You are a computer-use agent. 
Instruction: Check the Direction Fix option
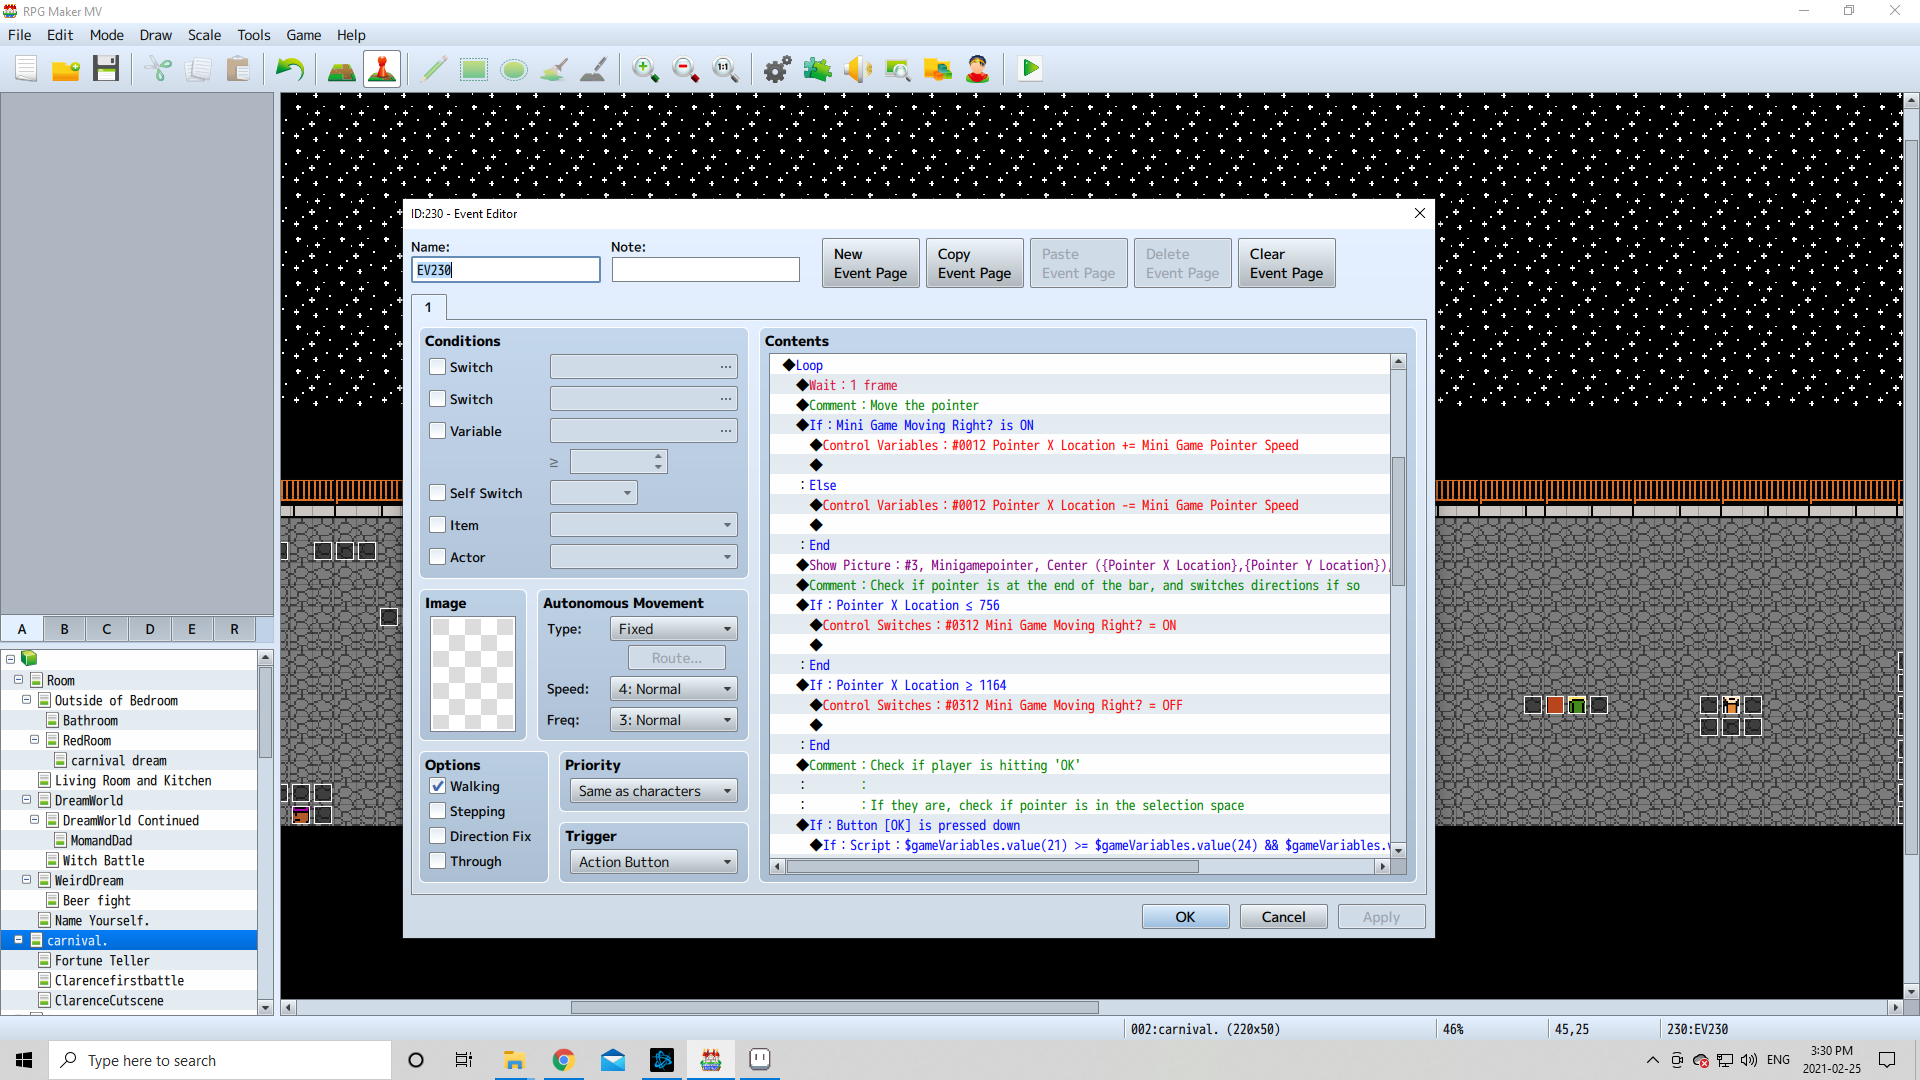437,836
